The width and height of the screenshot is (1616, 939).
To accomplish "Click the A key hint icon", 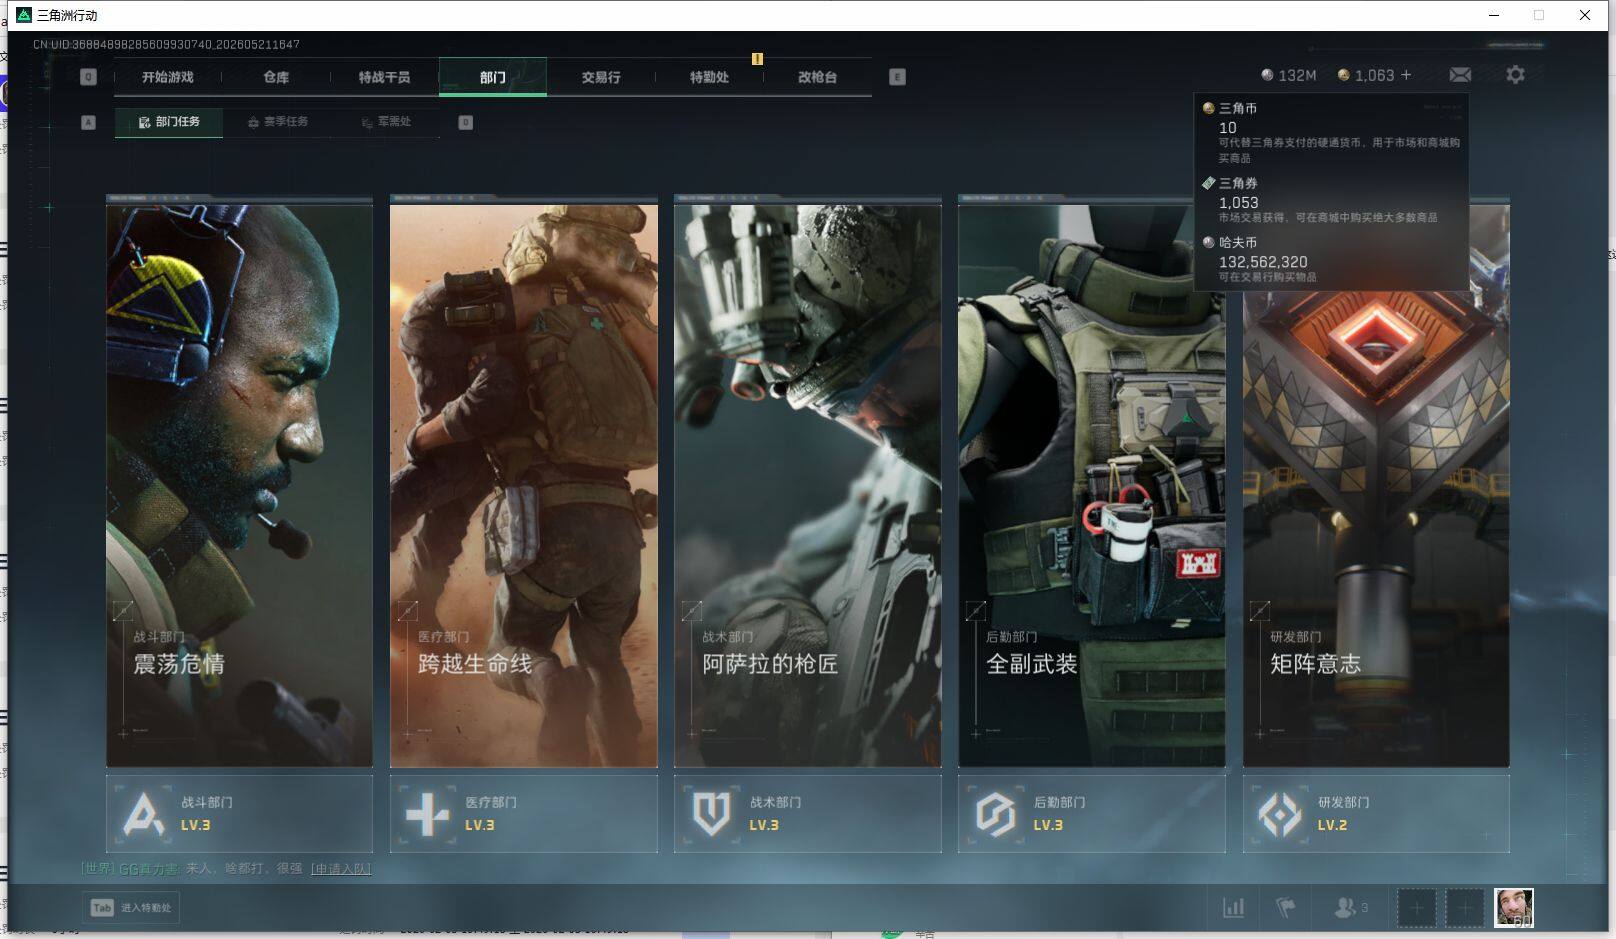I will [x=88, y=122].
